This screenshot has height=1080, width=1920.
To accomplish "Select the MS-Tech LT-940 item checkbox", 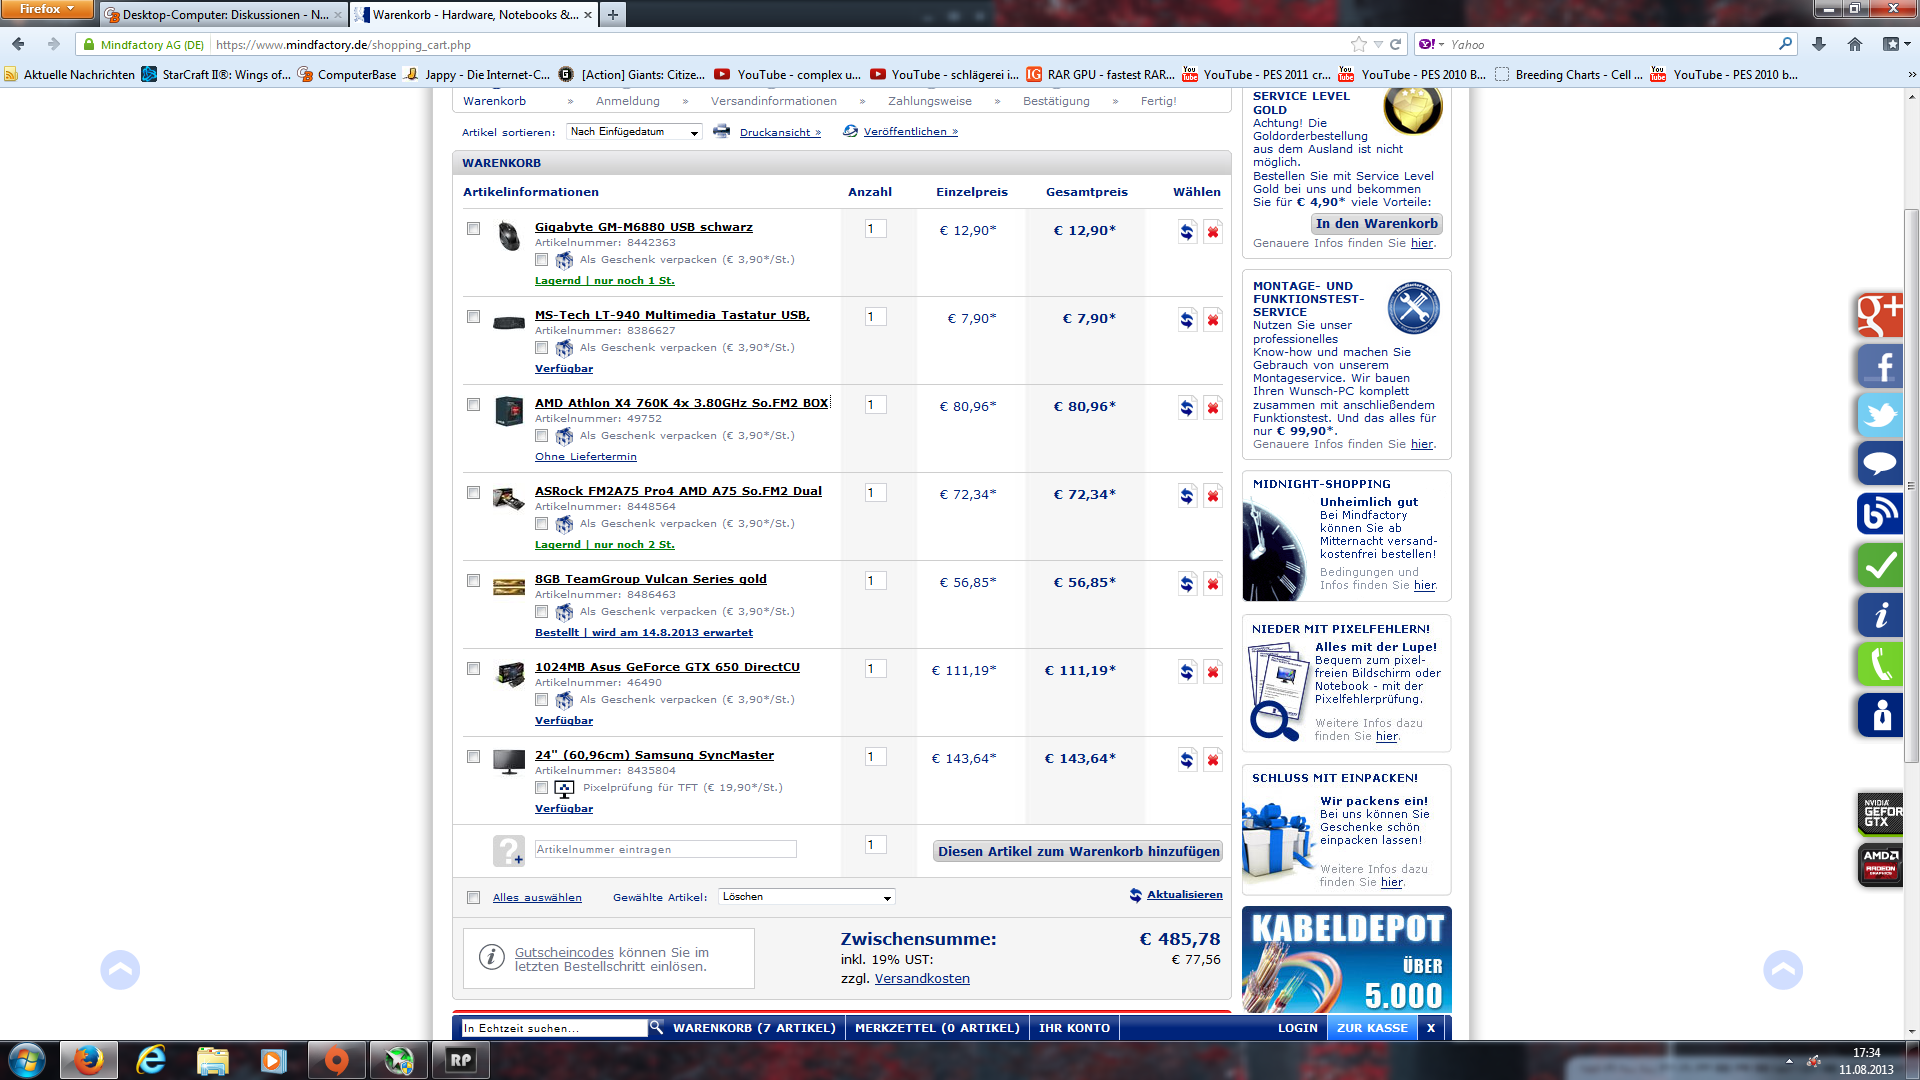I will [x=474, y=317].
